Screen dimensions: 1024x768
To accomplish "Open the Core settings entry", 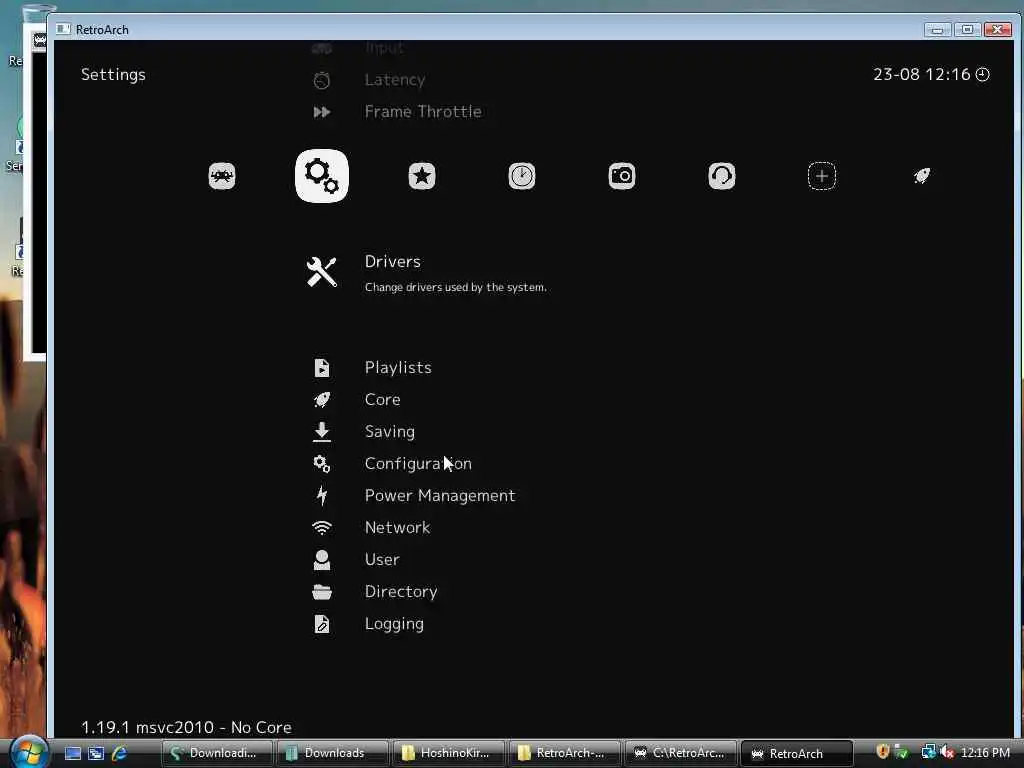I will [383, 400].
